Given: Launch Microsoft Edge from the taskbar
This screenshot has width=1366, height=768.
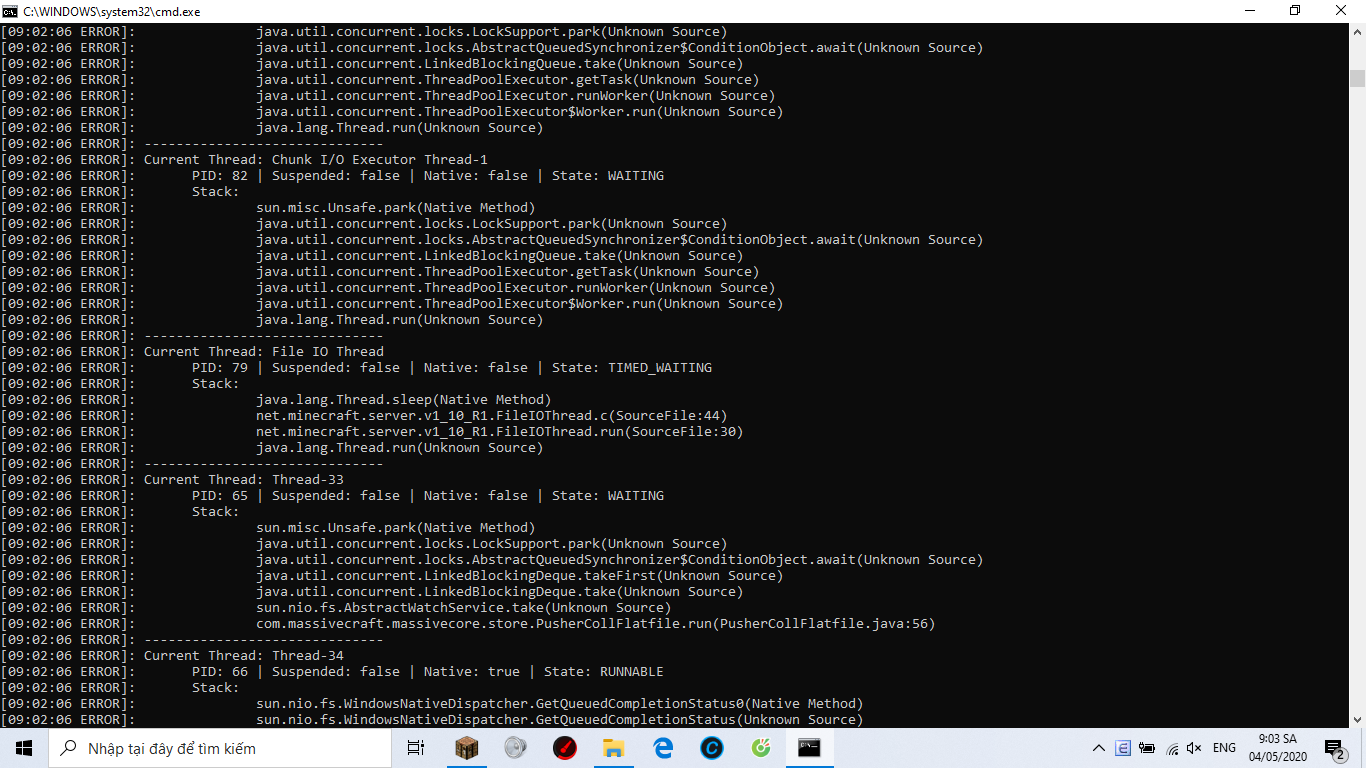Looking at the screenshot, I should coord(663,748).
